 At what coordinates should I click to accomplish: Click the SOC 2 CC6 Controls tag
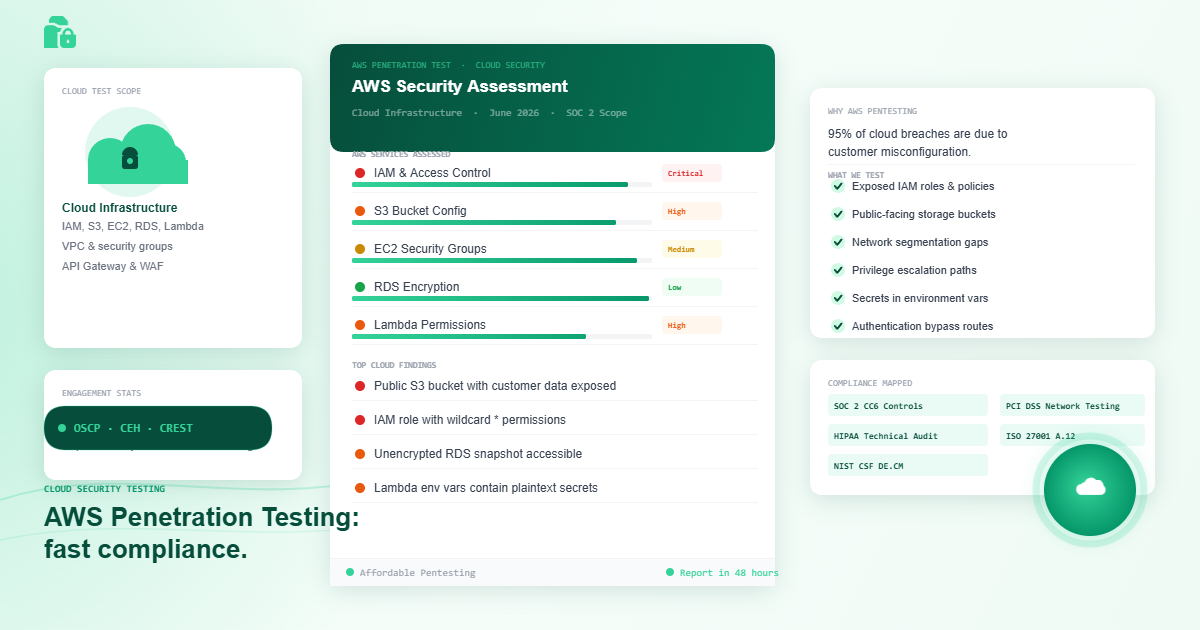point(908,405)
